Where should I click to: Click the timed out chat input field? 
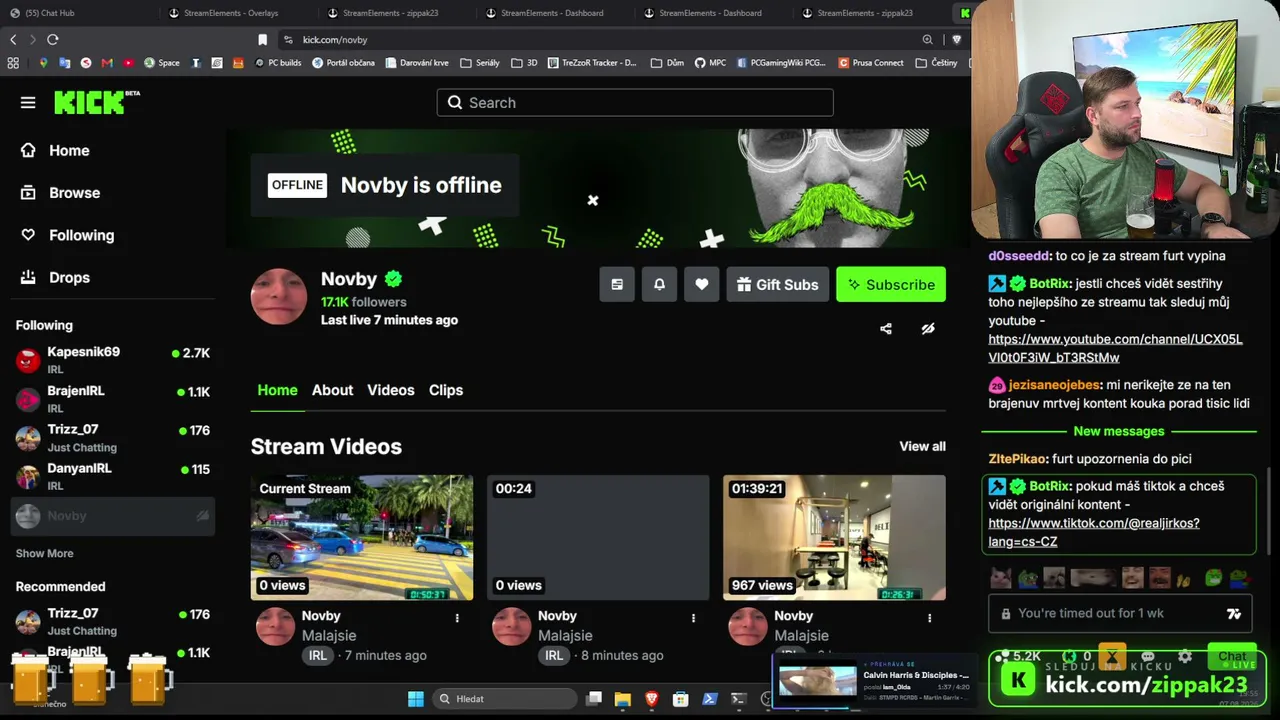point(1120,613)
